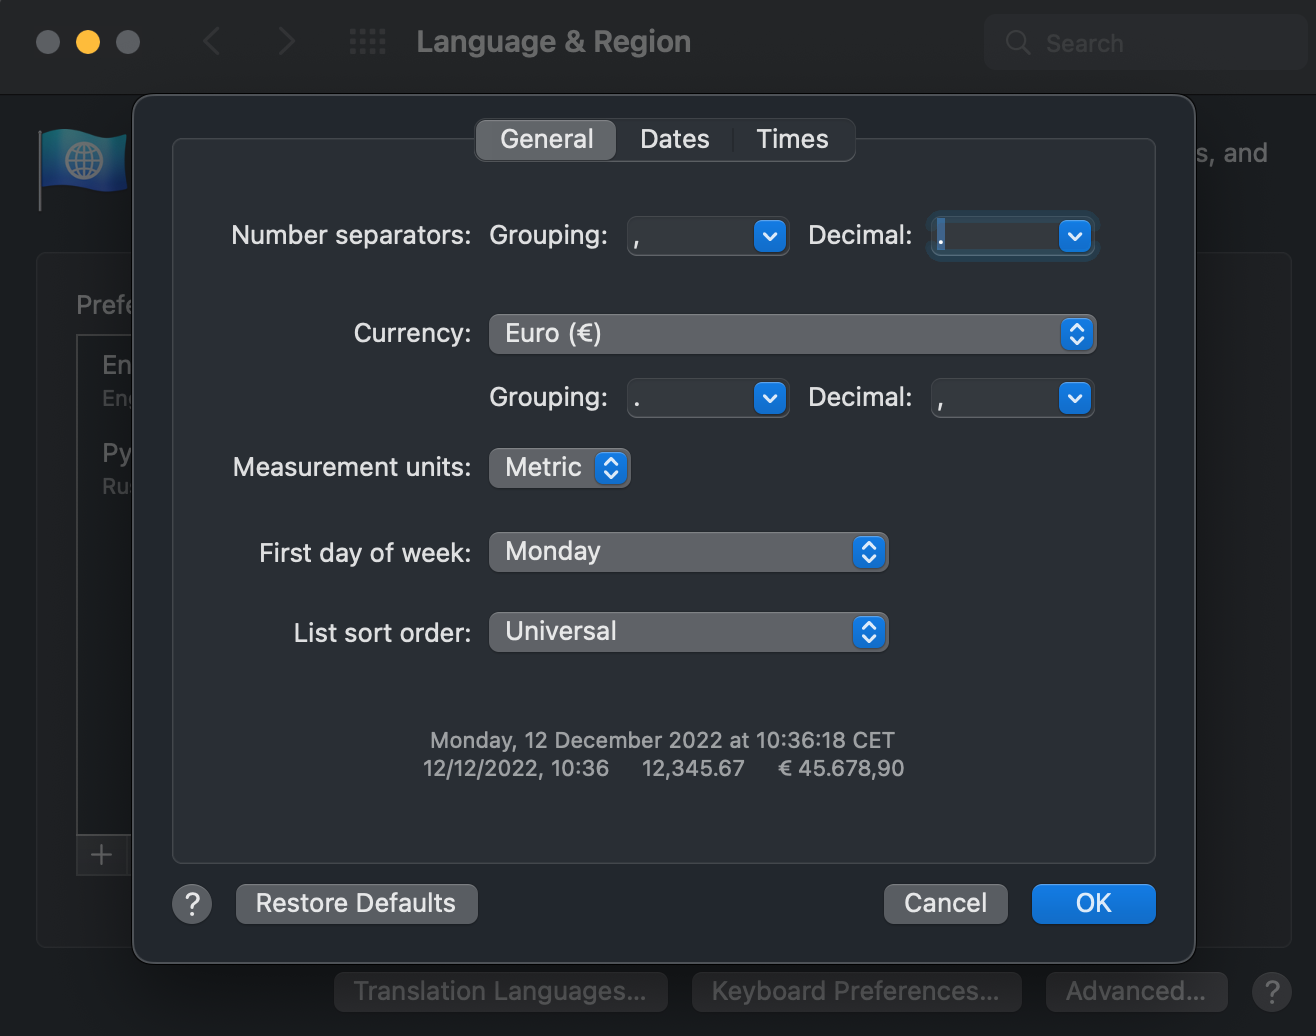Change the Measurement units from Metric
1316x1036 pixels.
[559, 468]
